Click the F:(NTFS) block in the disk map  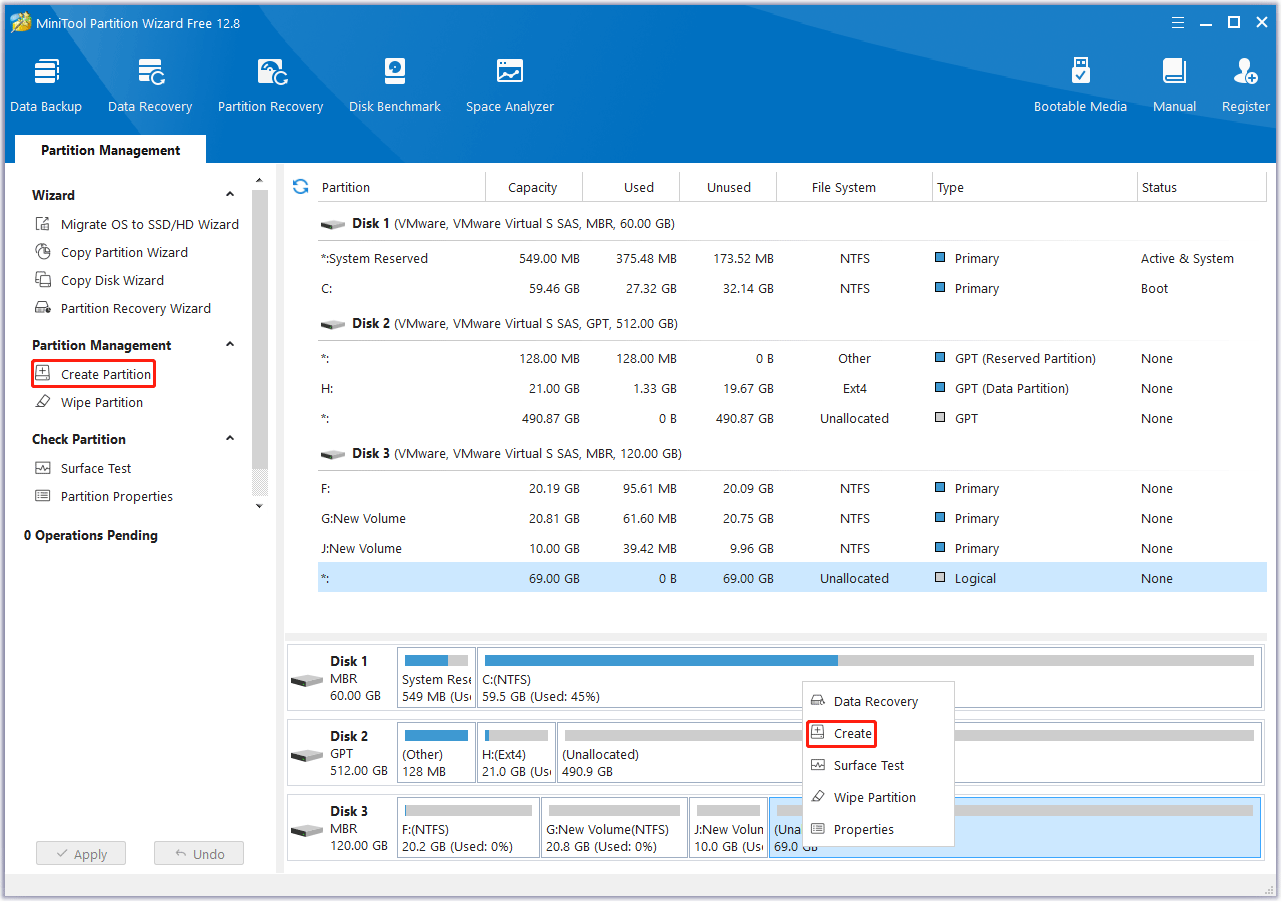(x=468, y=828)
